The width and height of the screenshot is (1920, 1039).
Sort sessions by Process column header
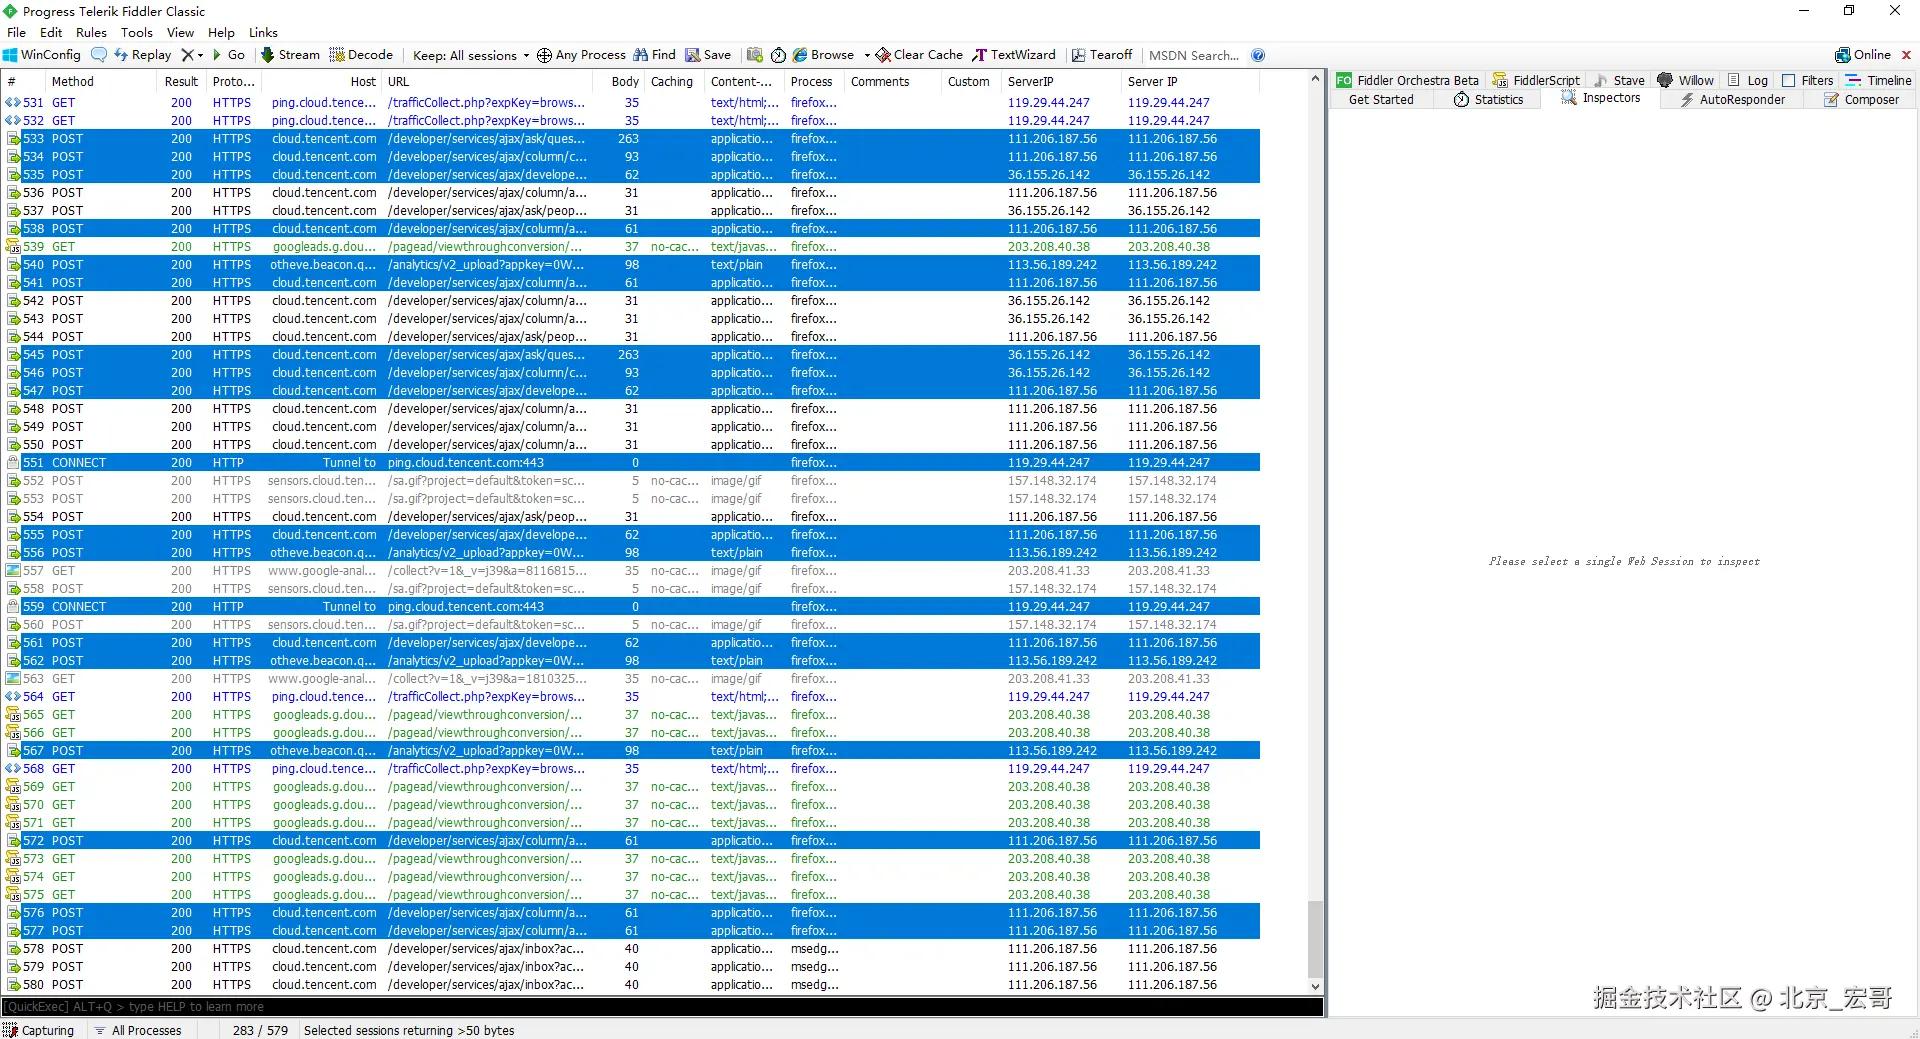(x=812, y=82)
